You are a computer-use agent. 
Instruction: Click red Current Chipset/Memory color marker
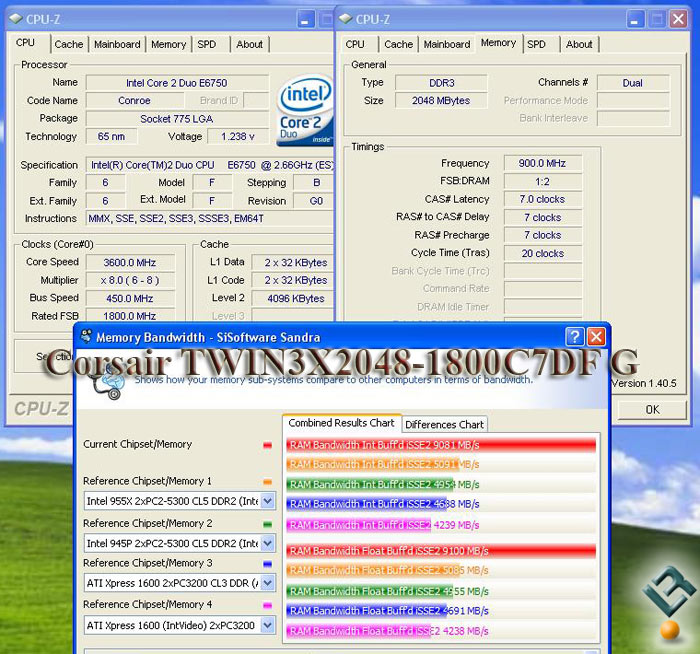(x=267, y=445)
